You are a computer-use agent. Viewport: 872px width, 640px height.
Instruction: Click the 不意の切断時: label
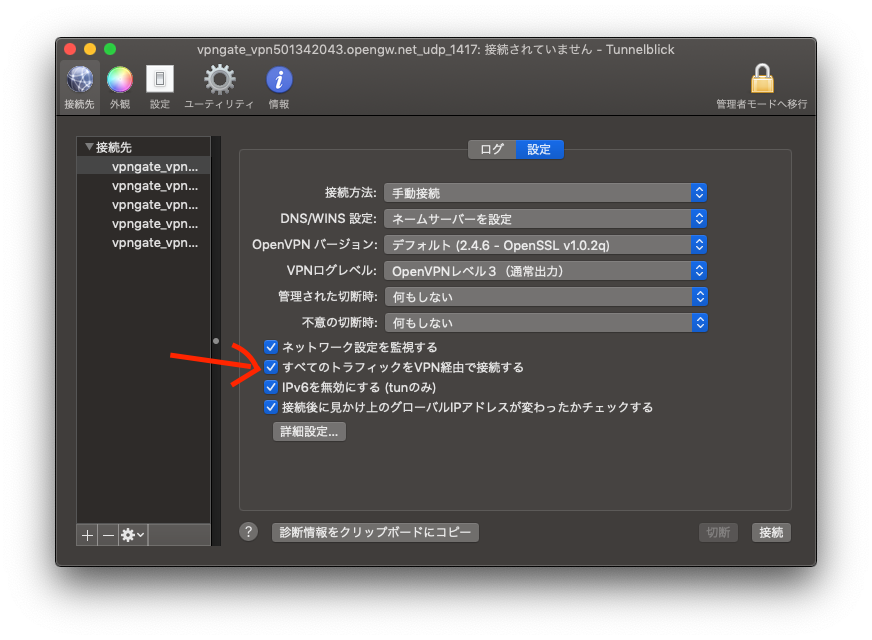tap(340, 323)
